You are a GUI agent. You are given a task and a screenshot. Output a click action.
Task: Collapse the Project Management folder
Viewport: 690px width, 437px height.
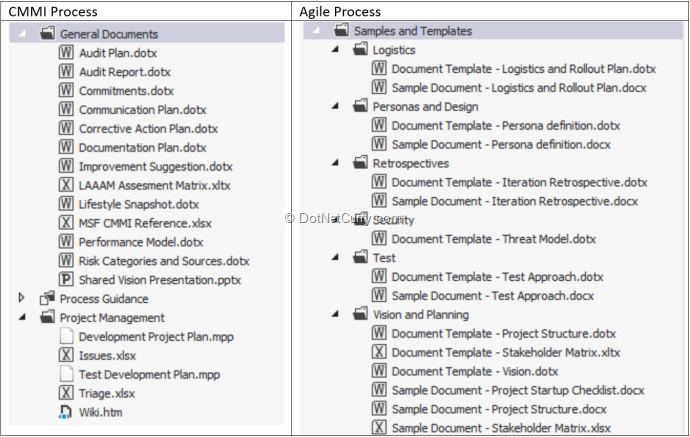point(22,317)
